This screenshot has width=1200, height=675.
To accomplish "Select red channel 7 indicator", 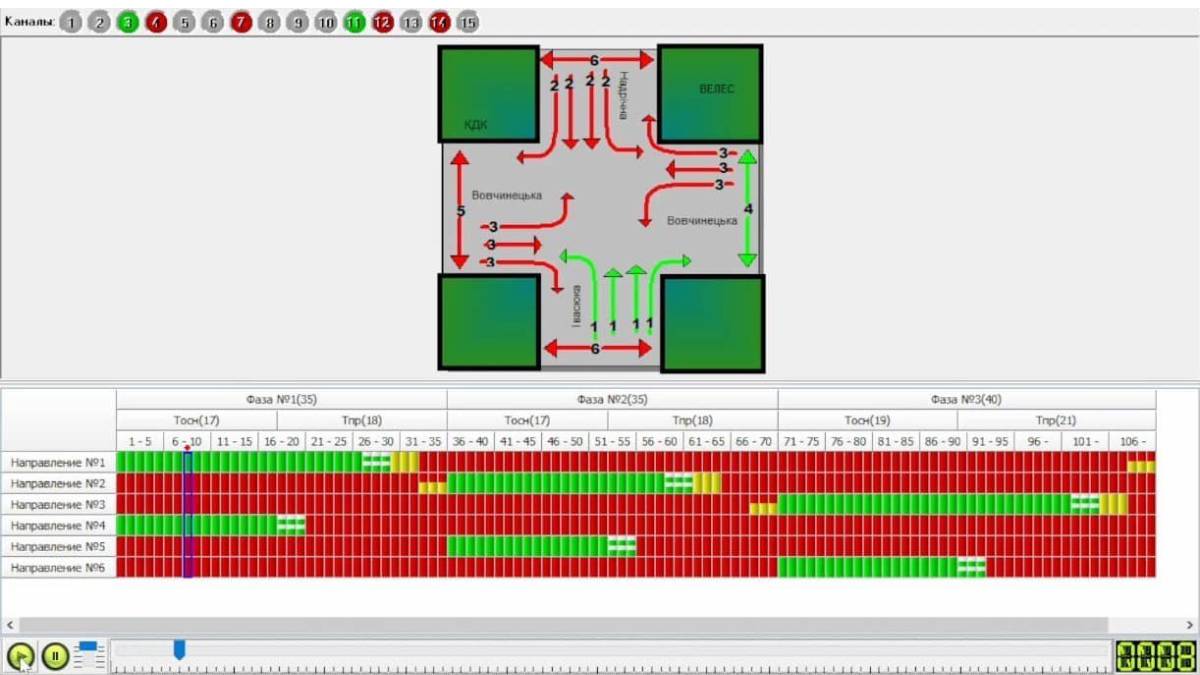I will coord(241,22).
